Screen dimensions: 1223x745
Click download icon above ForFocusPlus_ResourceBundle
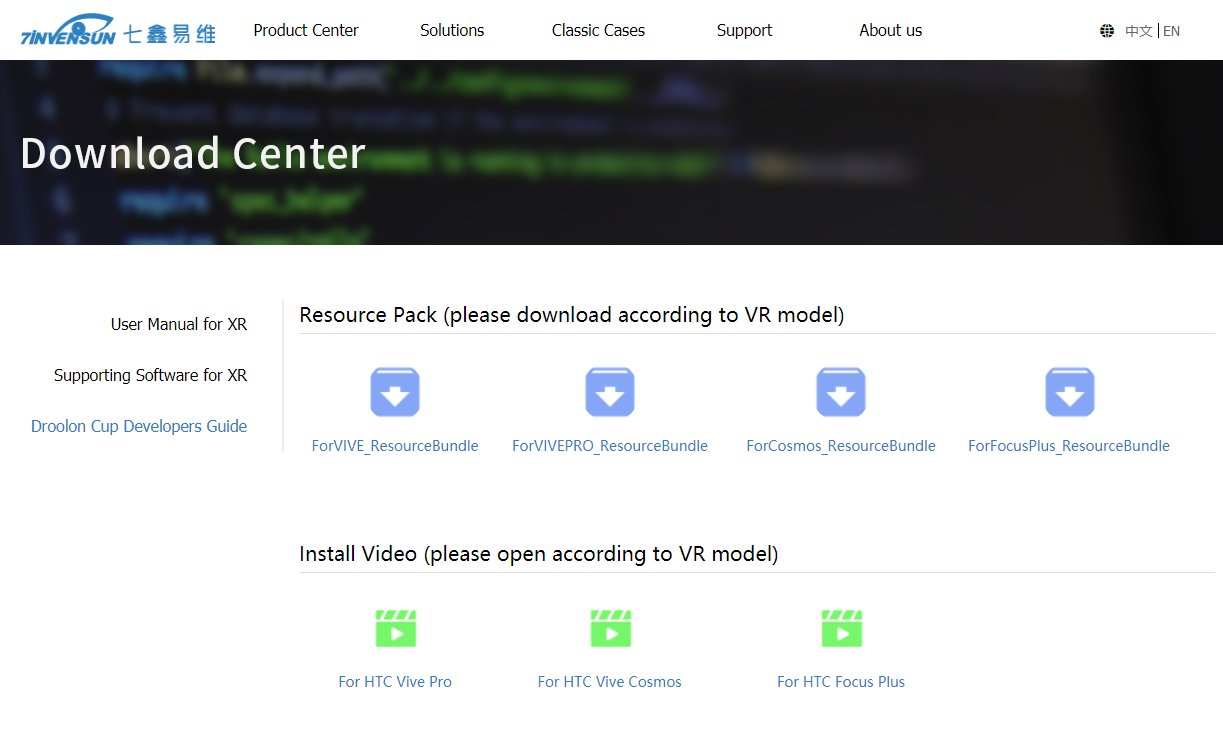coord(1070,392)
